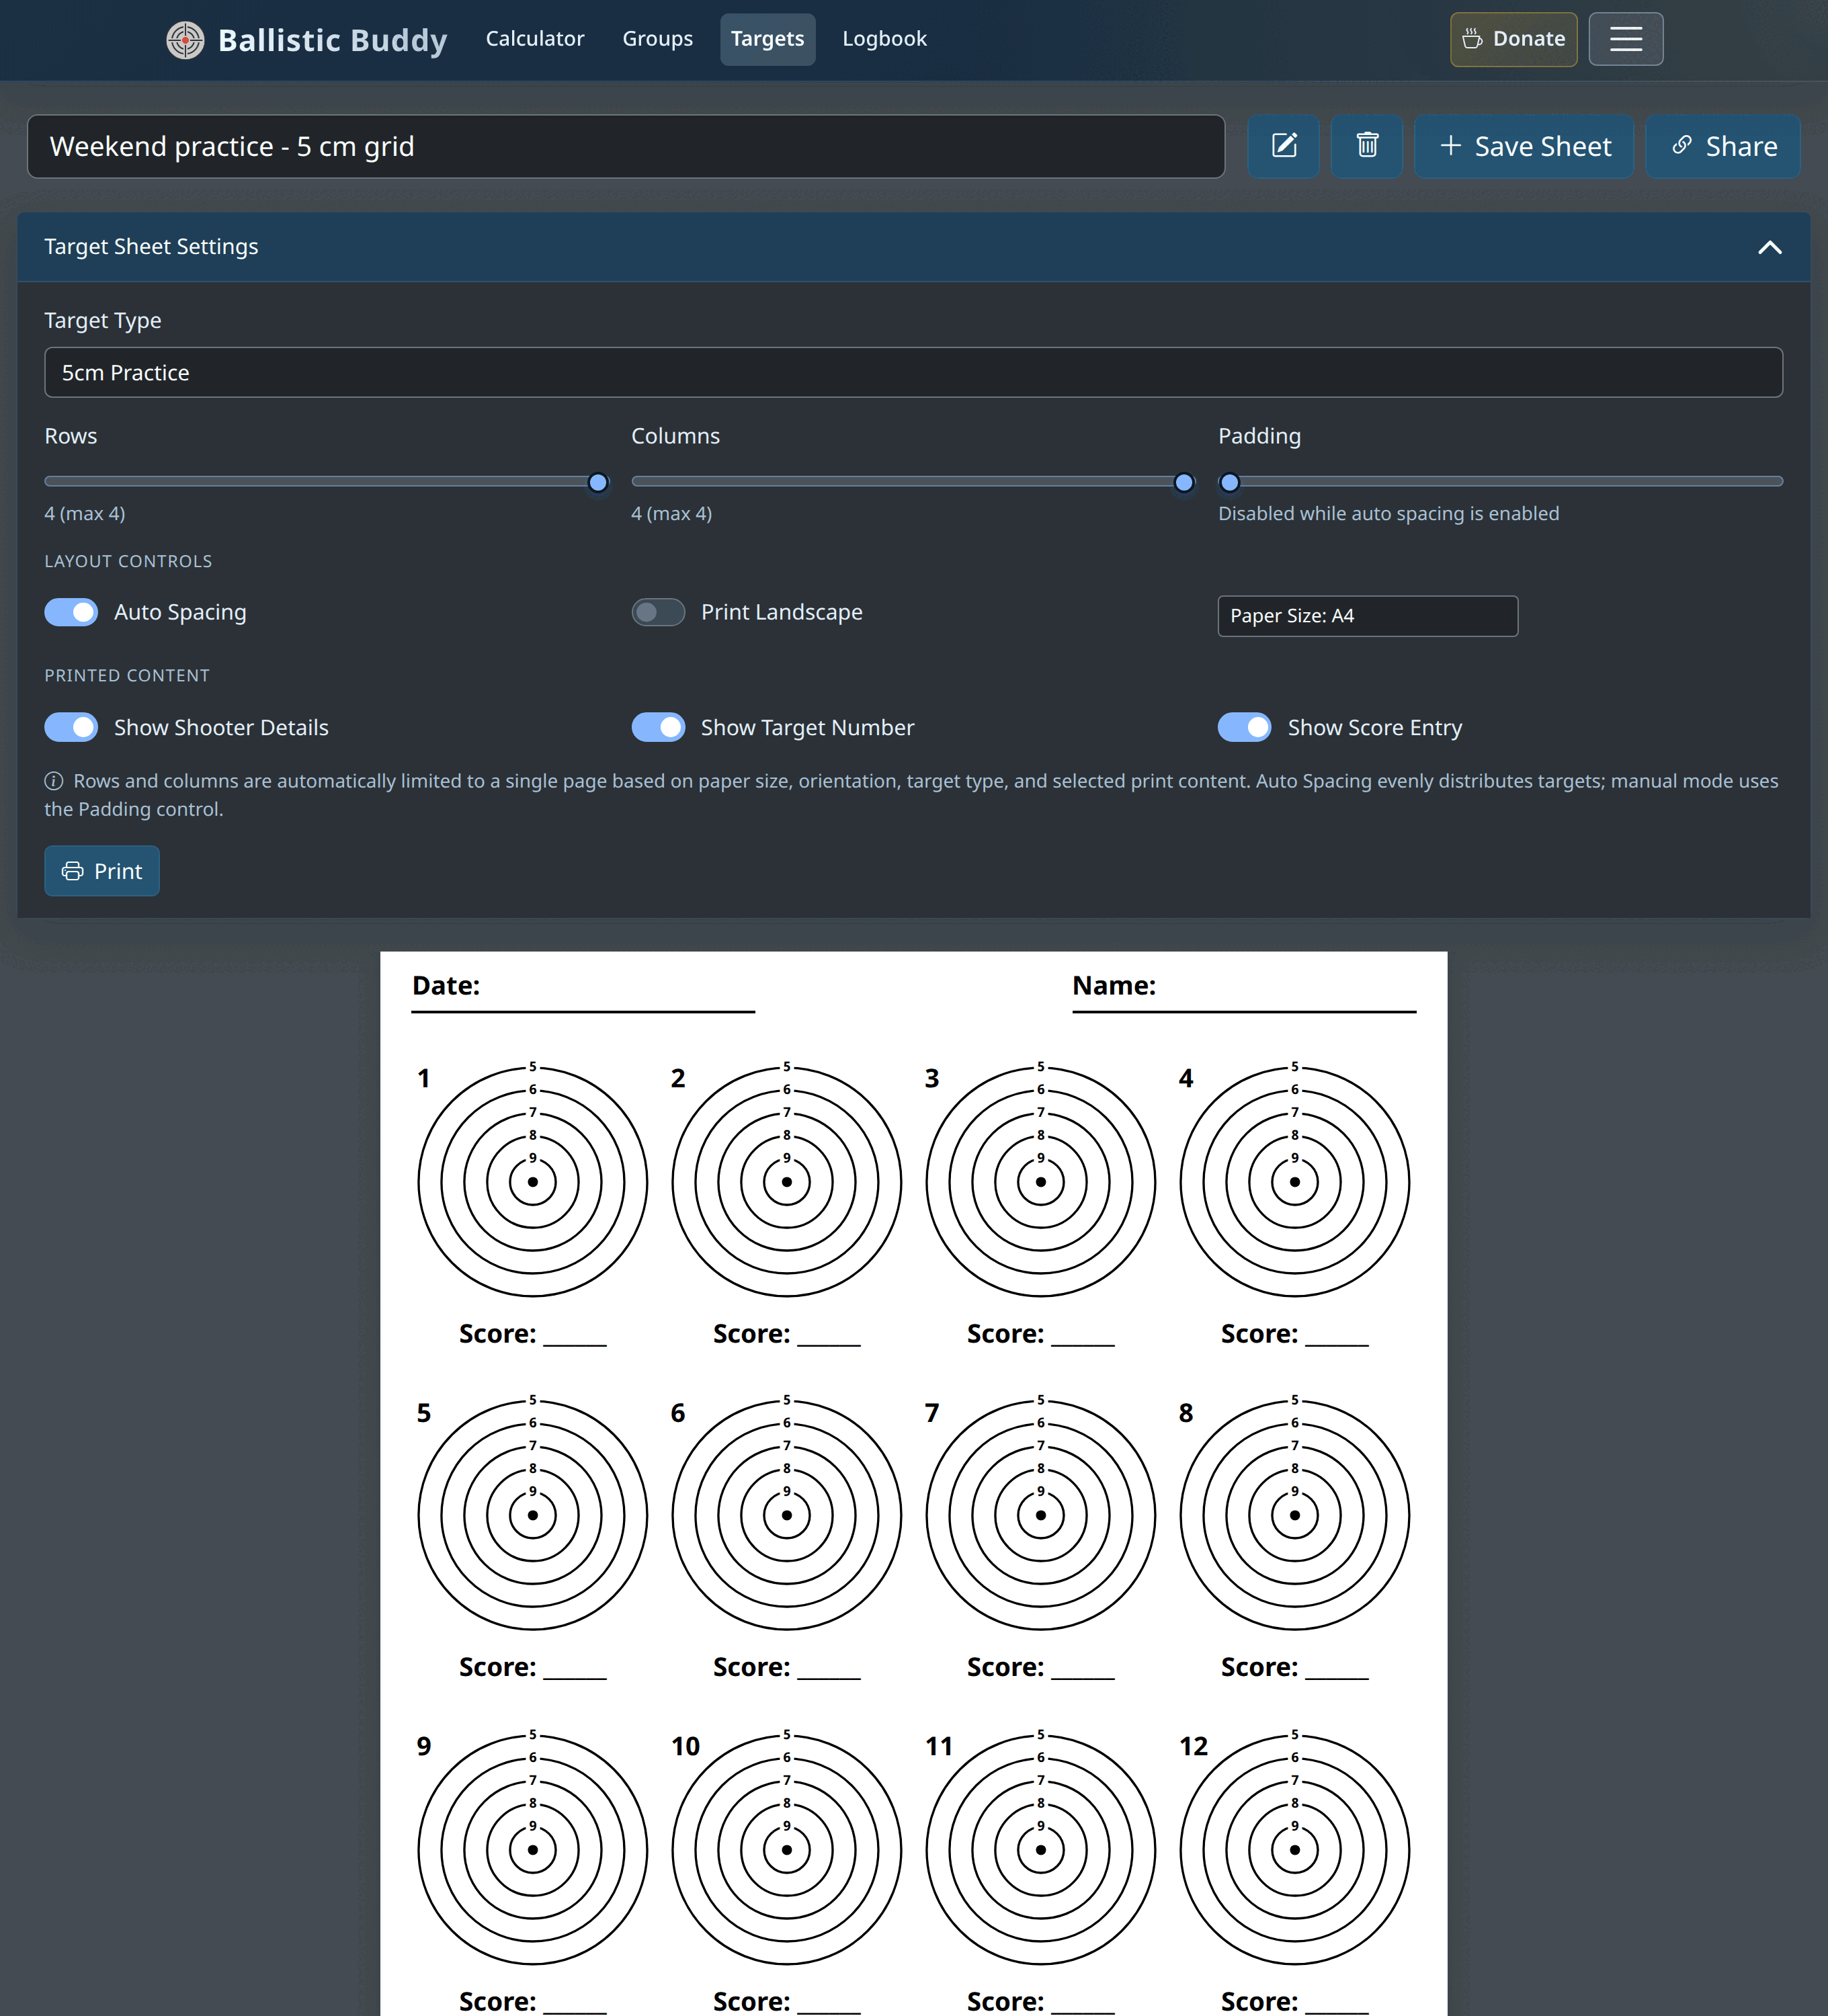This screenshot has width=1828, height=2016.
Task: Disable the Auto Spacing toggle
Action: (71, 612)
